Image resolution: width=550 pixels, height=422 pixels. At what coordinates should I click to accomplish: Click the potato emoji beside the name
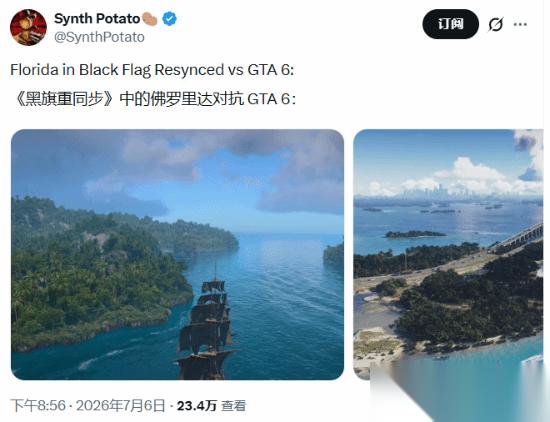[150, 19]
